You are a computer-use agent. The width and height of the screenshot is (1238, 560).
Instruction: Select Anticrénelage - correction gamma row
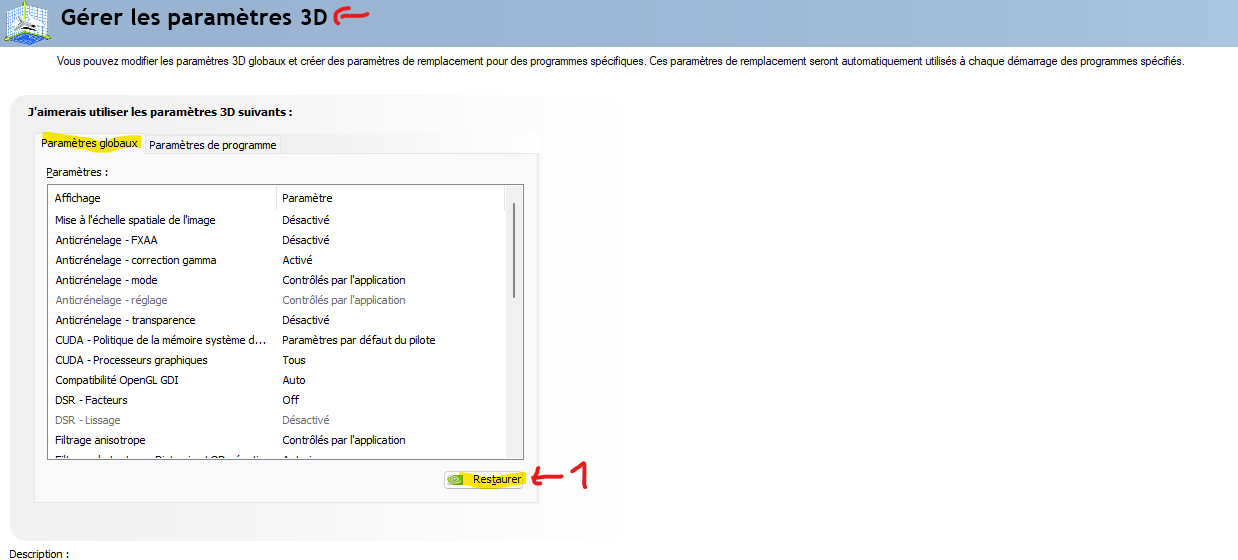[x=277, y=260]
